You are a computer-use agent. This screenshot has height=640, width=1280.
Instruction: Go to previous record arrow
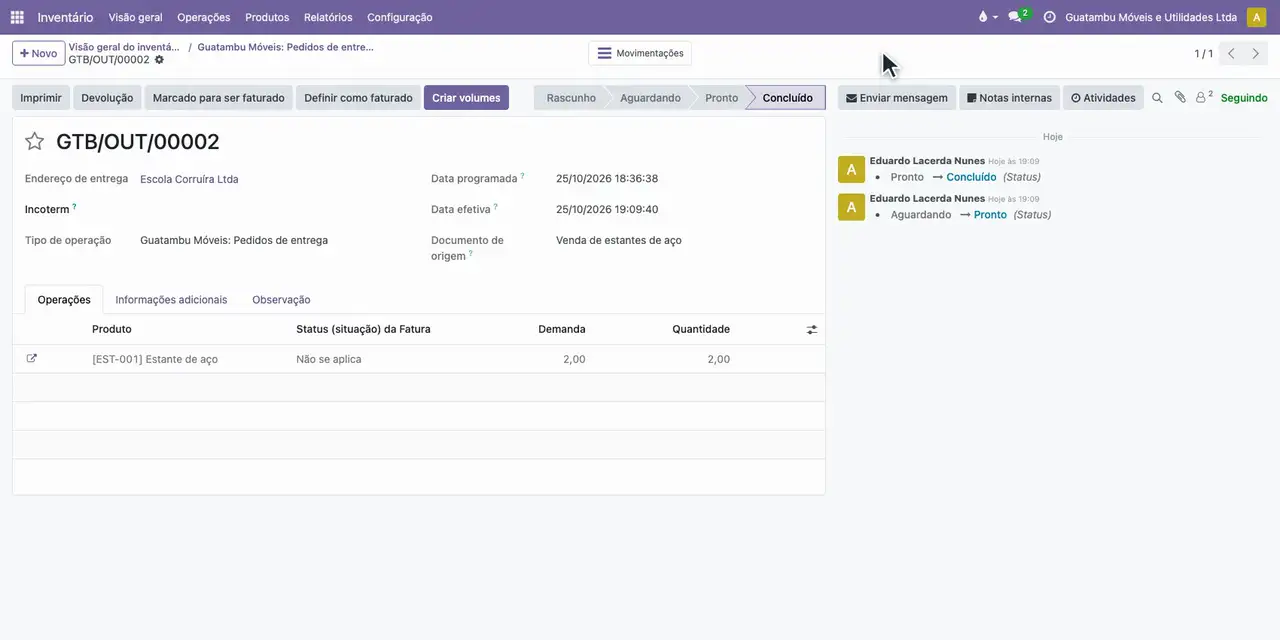(x=1231, y=53)
